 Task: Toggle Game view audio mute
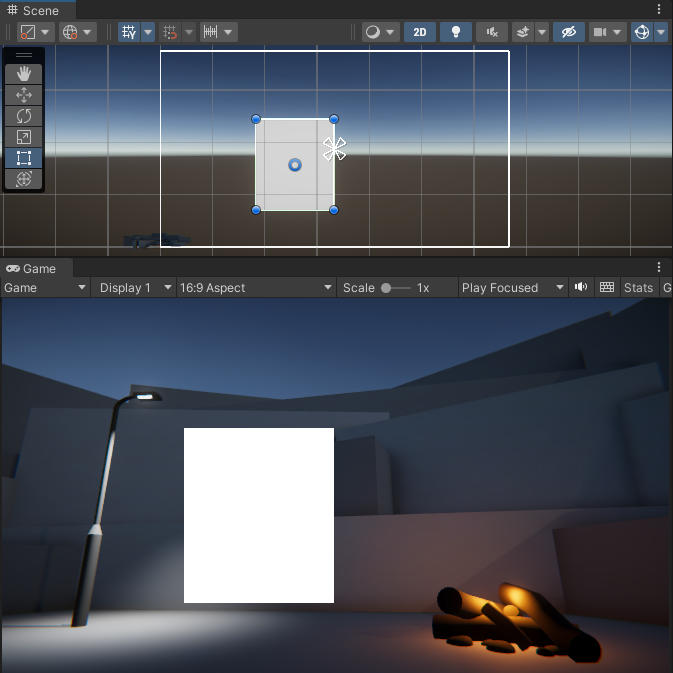581,287
